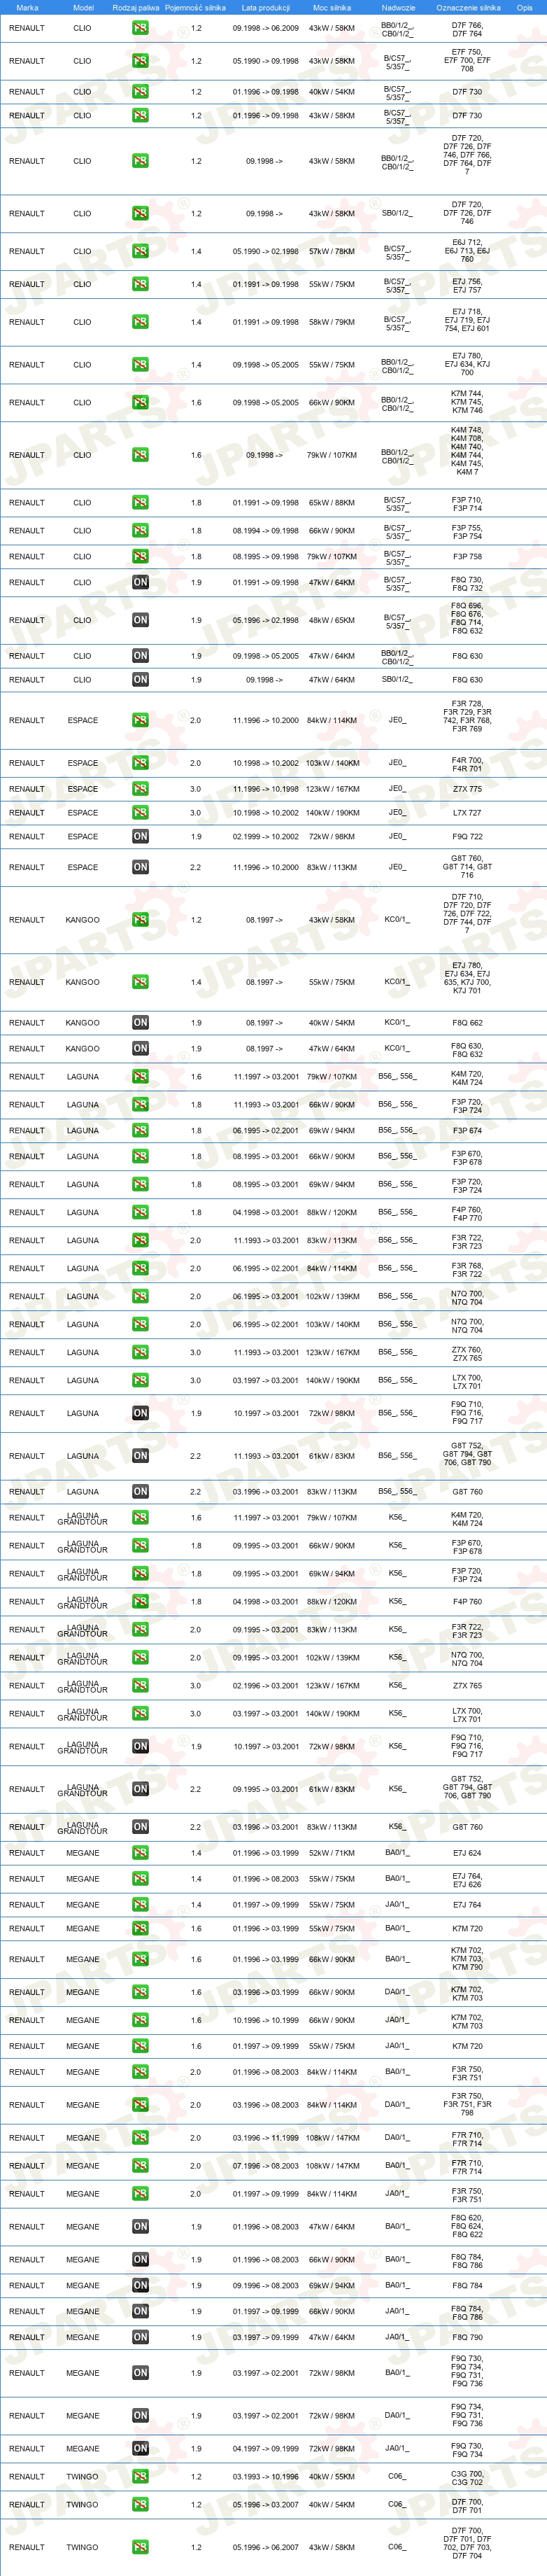This screenshot has height=2576, width=547.
Task: Click the Lata produkcji column header
Action: pos(266,7)
